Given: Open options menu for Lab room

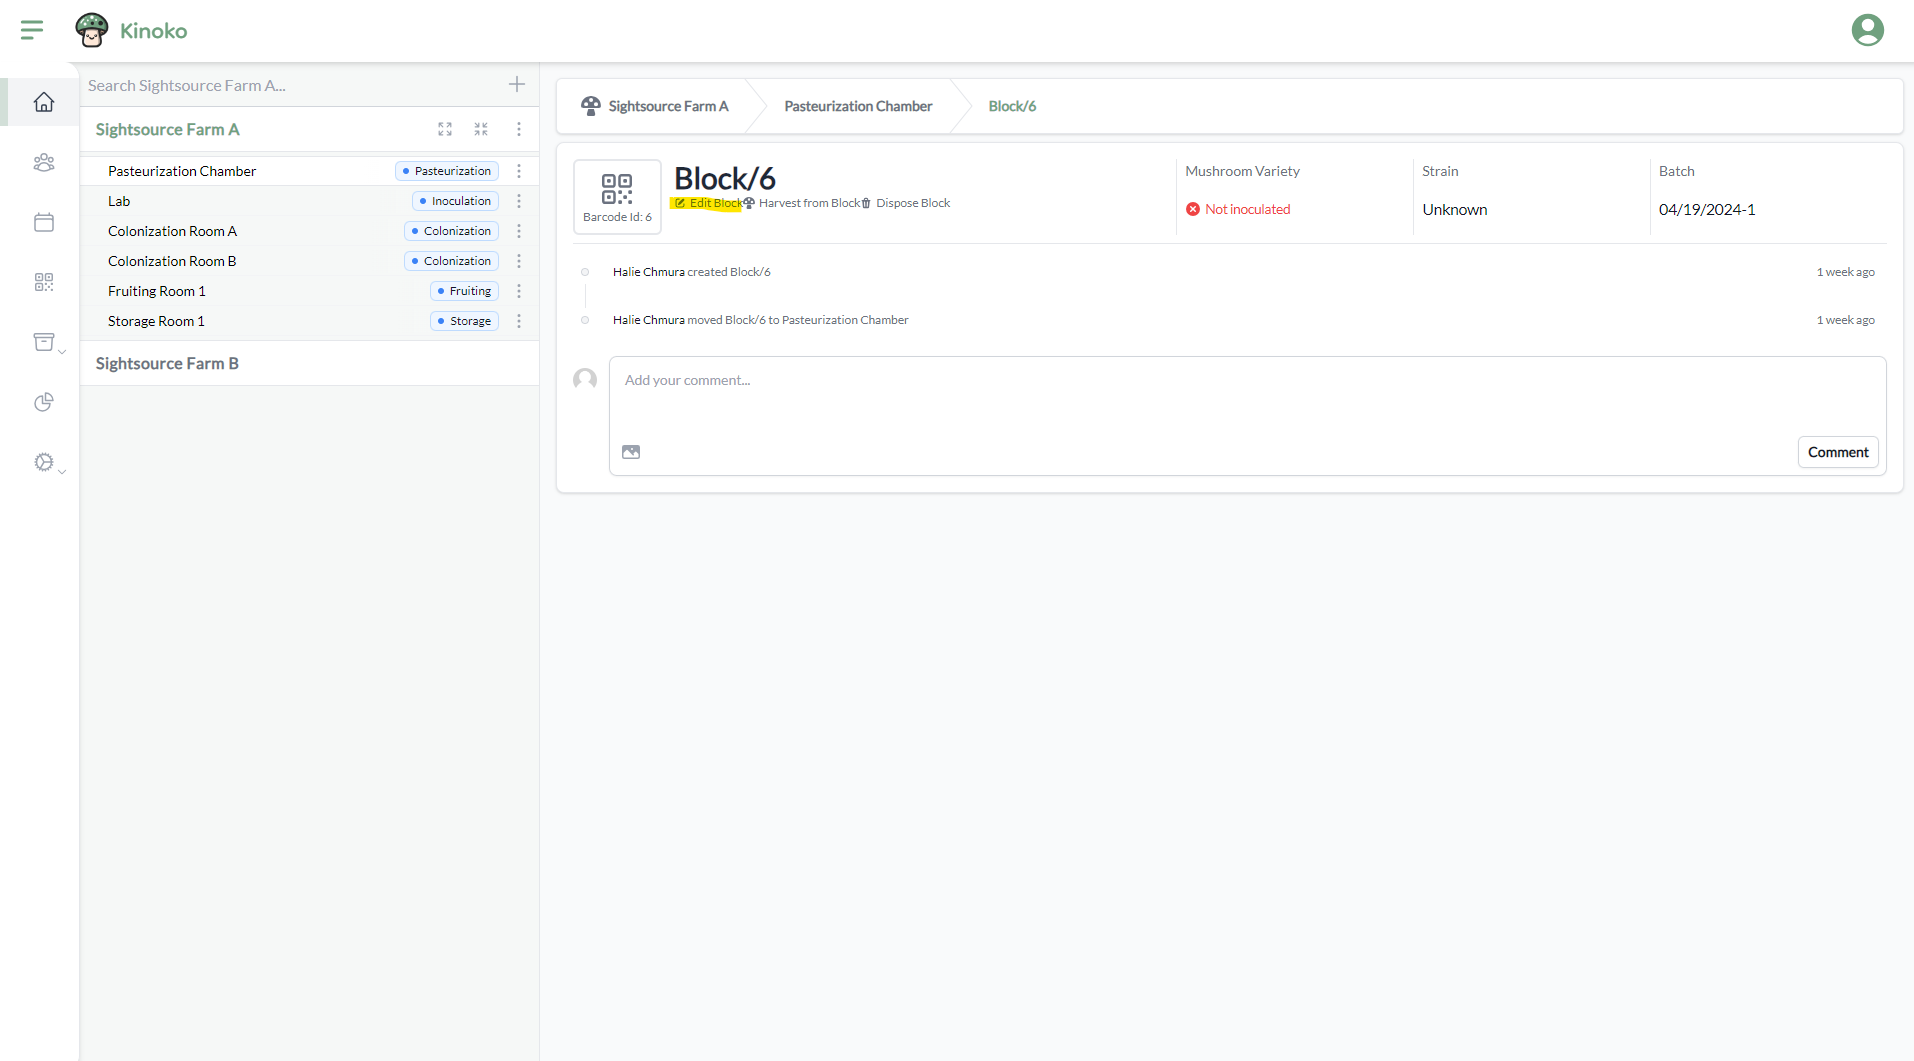Looking at the screenshot, I should point(519,201).
